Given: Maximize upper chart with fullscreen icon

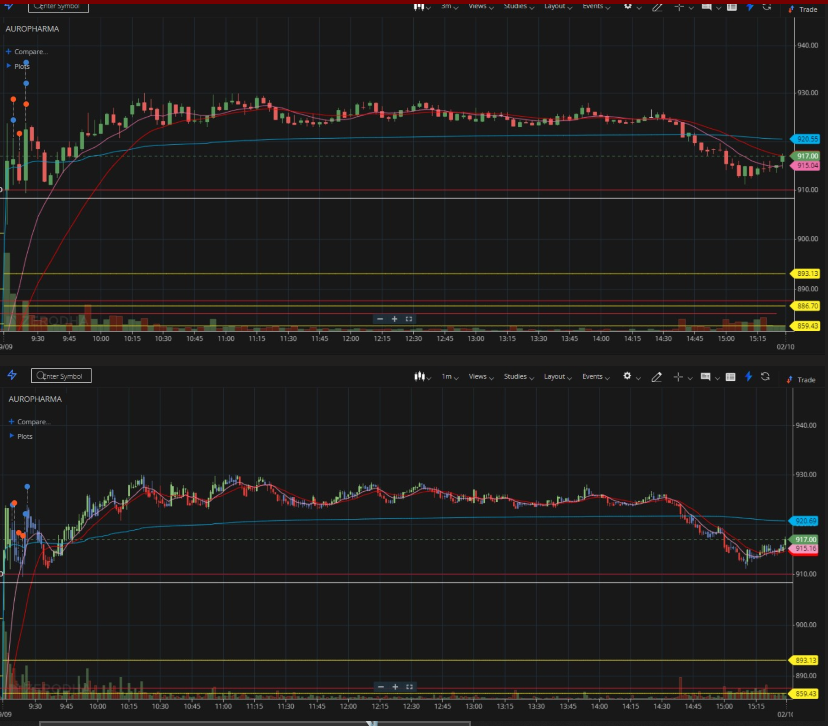Looking at the screenshot, I should tap(409, 319).
